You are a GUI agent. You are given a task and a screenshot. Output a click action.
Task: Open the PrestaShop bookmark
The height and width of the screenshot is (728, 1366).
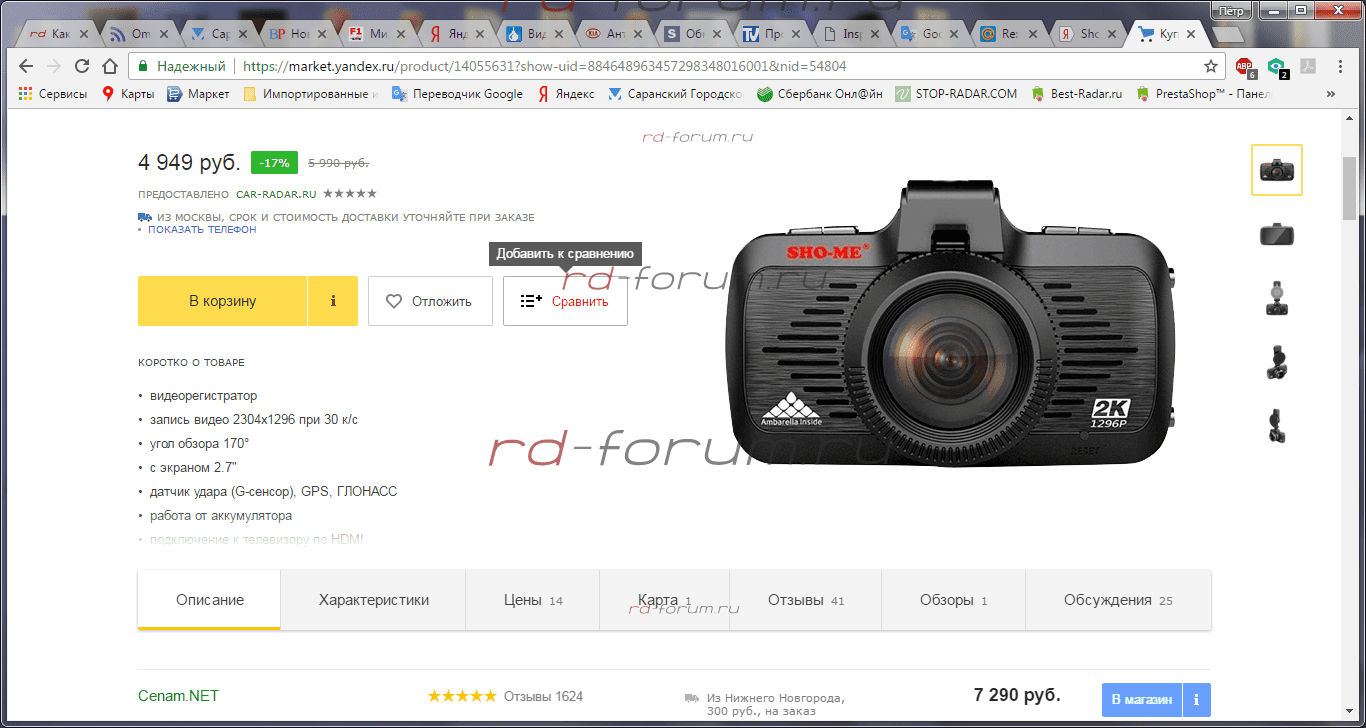pyautogui.click(x=1203, y=94)
